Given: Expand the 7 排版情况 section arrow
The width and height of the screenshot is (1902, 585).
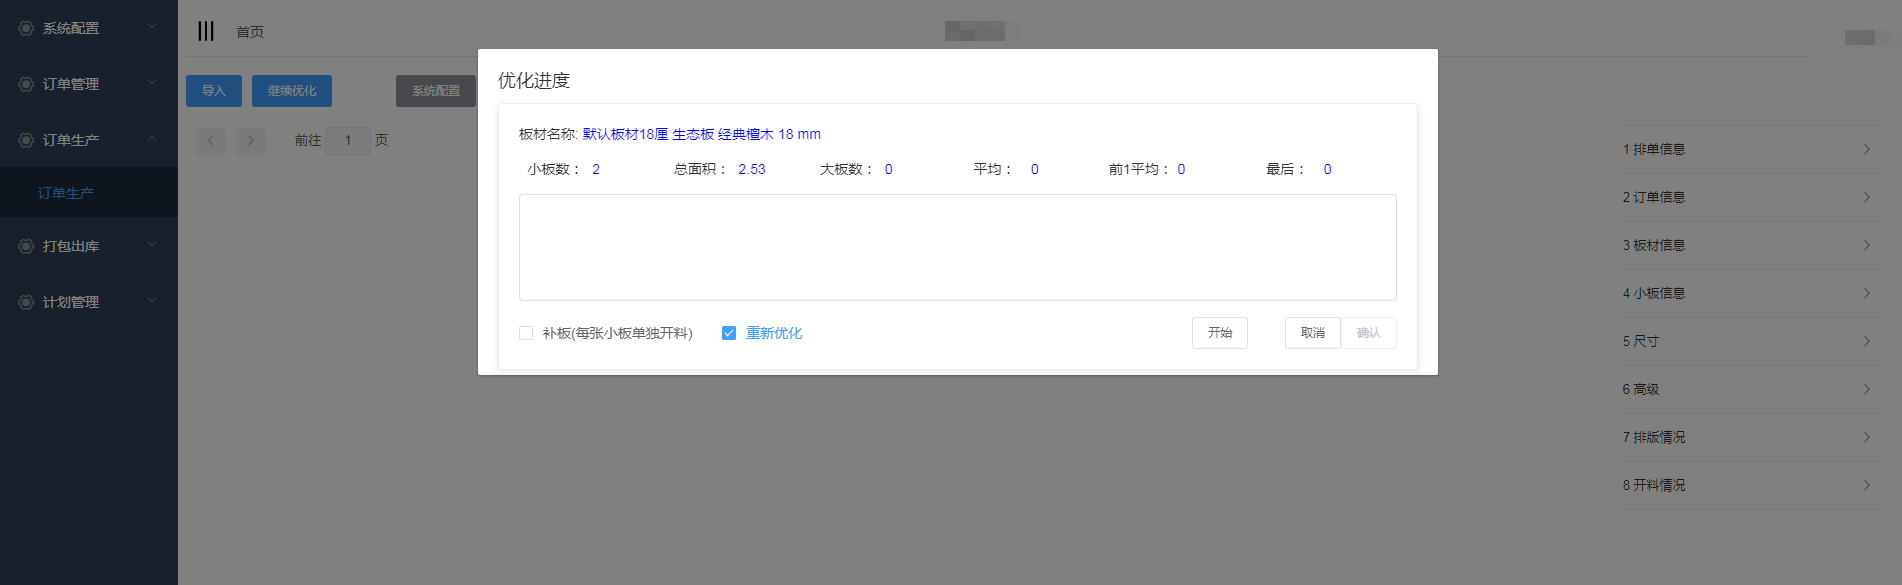Looking at the screenshot, I should point(1866,437).
